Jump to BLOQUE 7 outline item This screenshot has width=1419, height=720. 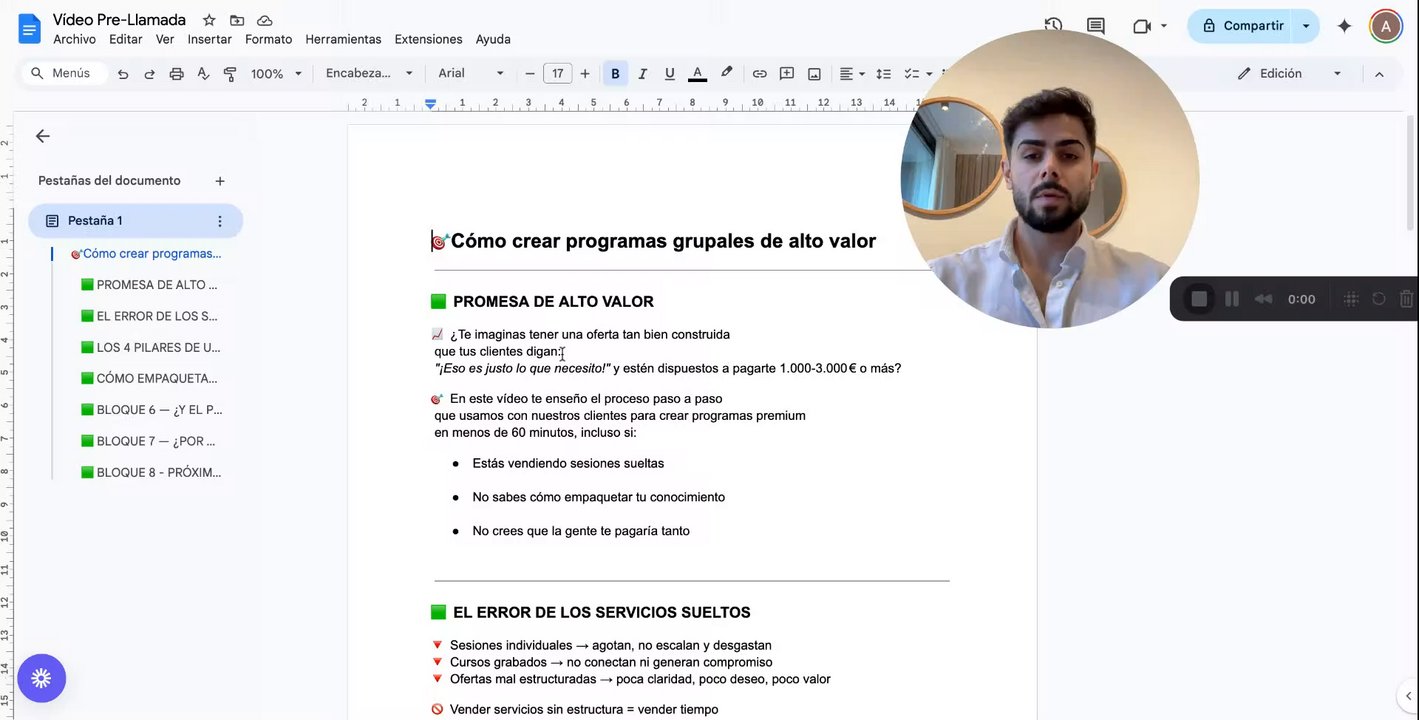pyautogui.click(x=148, y=441)
